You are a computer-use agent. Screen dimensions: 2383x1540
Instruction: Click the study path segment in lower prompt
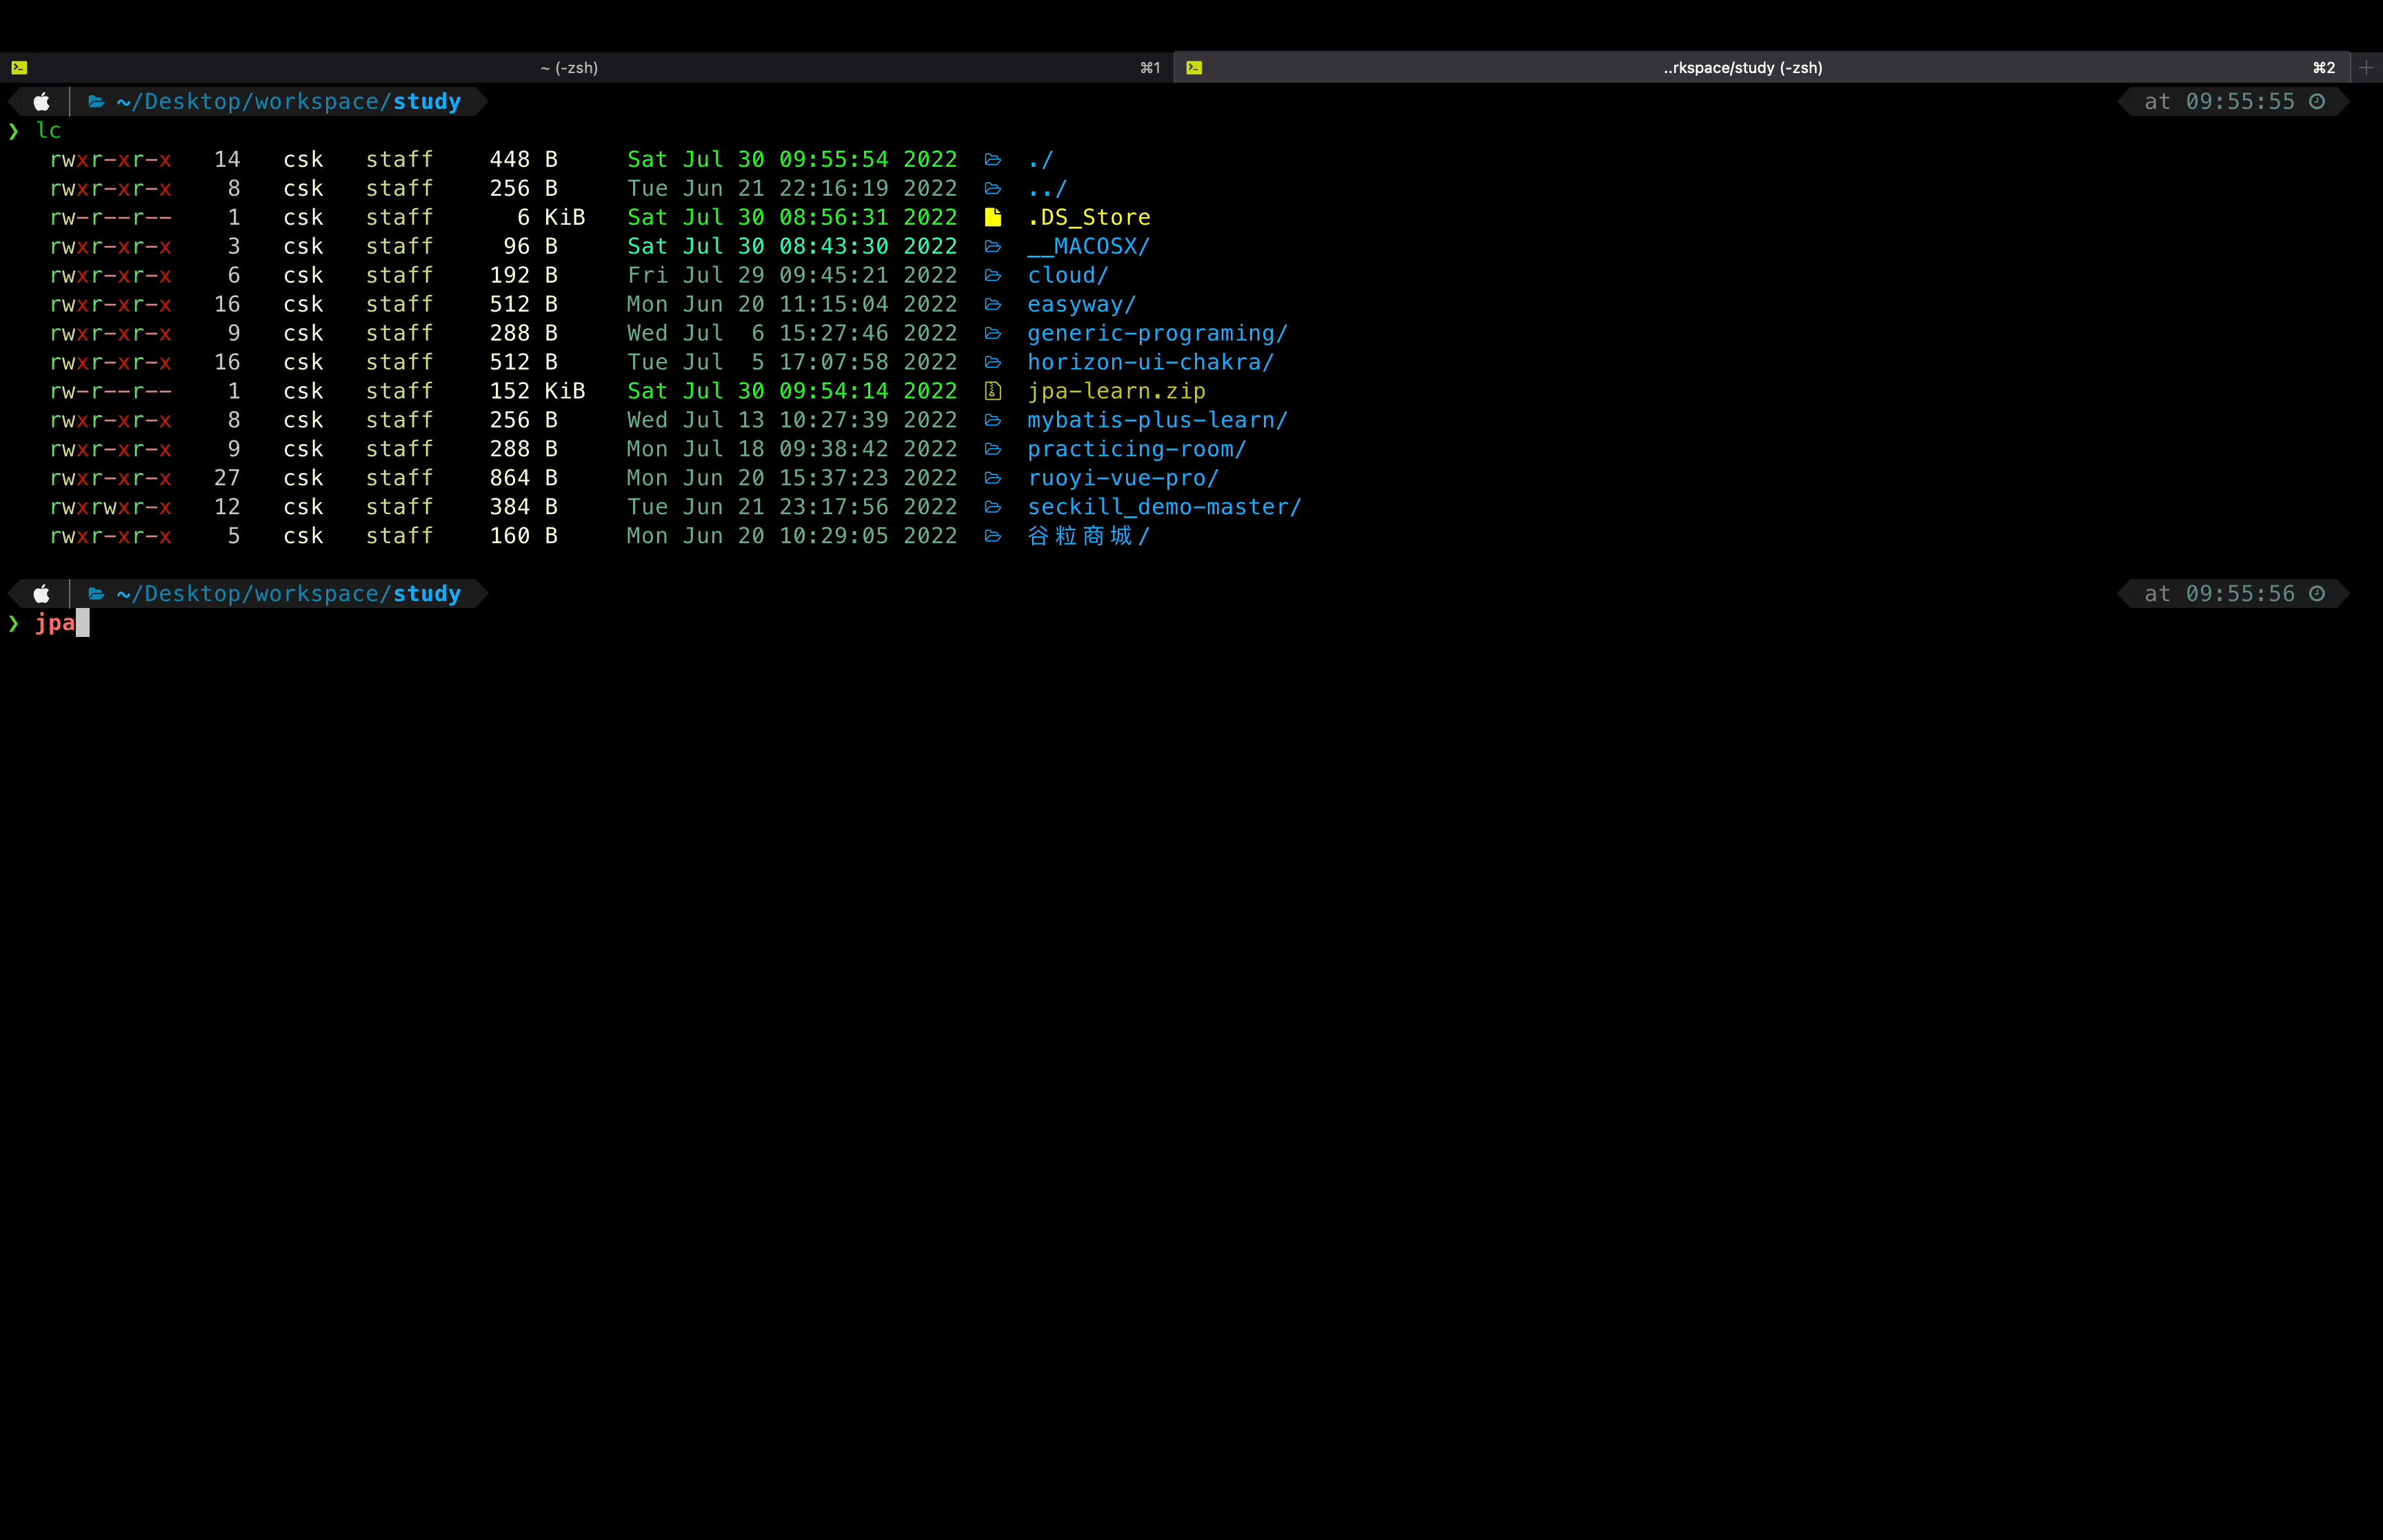pyautogui.click(x=427, y=594)
